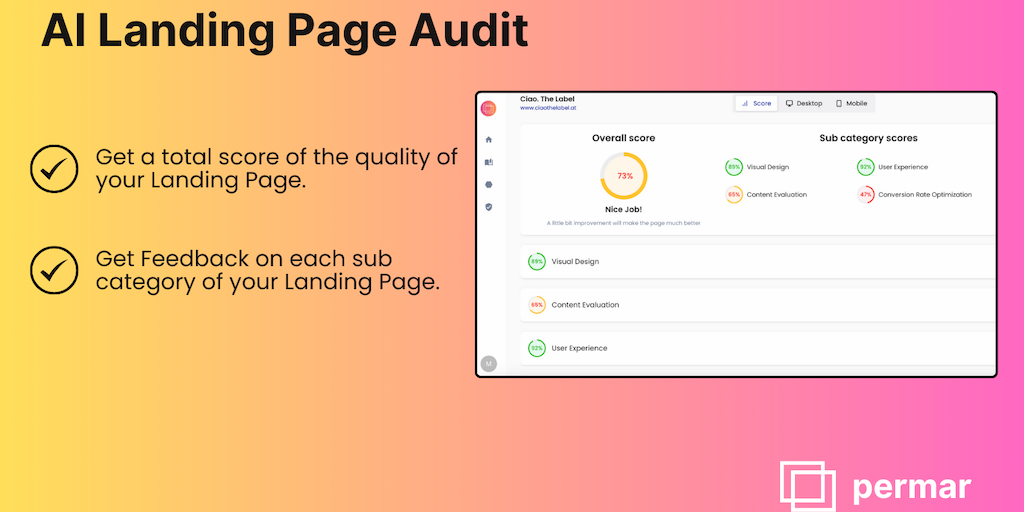Click the 73% overall score ring
Viewport: 1024px width, 512px height.
pyautogui.click(x=624, y=176)
